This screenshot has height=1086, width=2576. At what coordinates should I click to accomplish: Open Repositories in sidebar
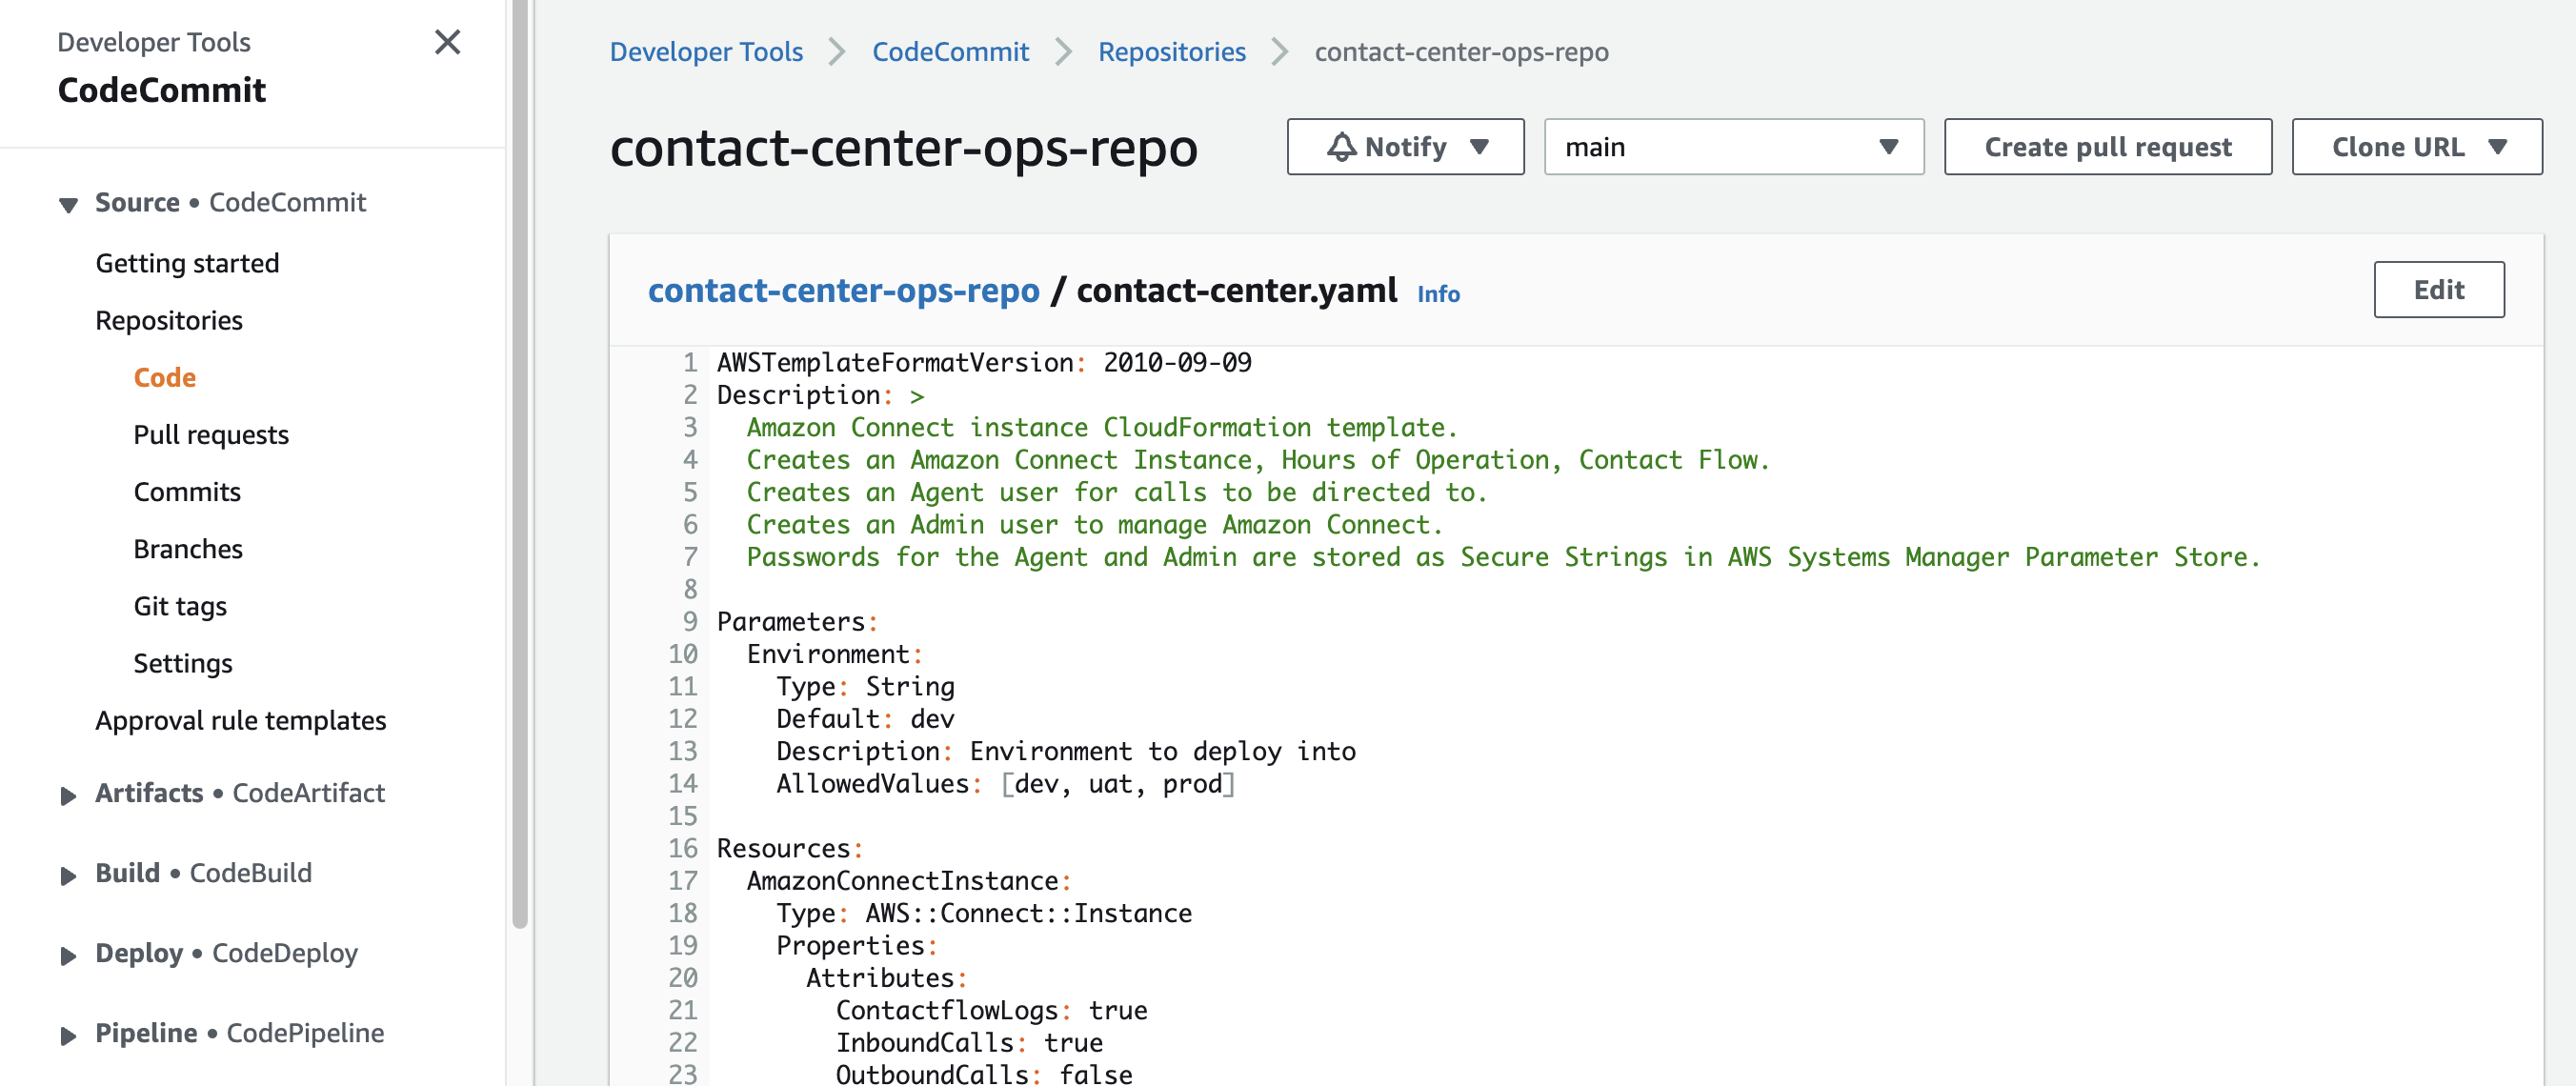169,320
